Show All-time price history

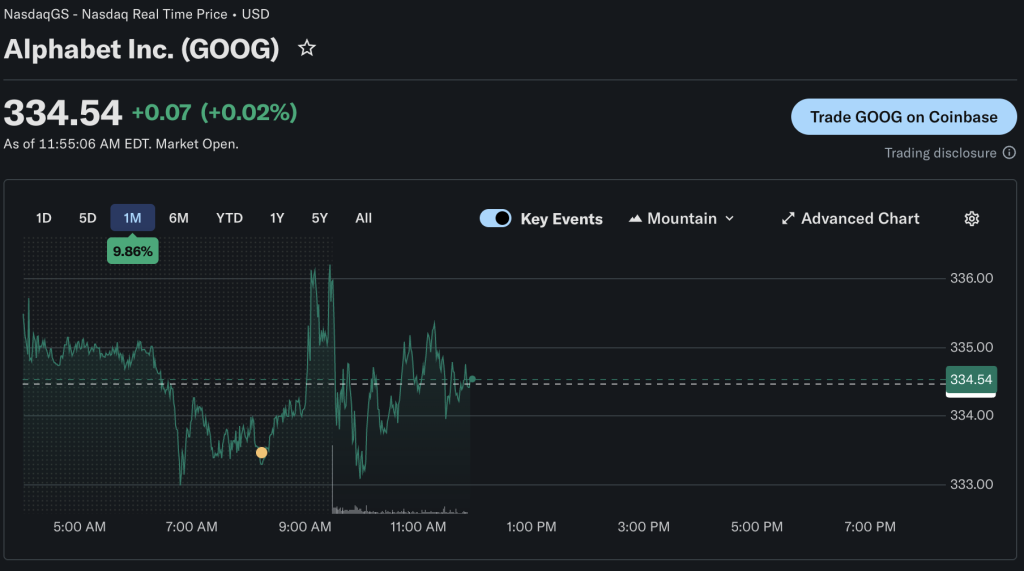[x=363, y=218]
